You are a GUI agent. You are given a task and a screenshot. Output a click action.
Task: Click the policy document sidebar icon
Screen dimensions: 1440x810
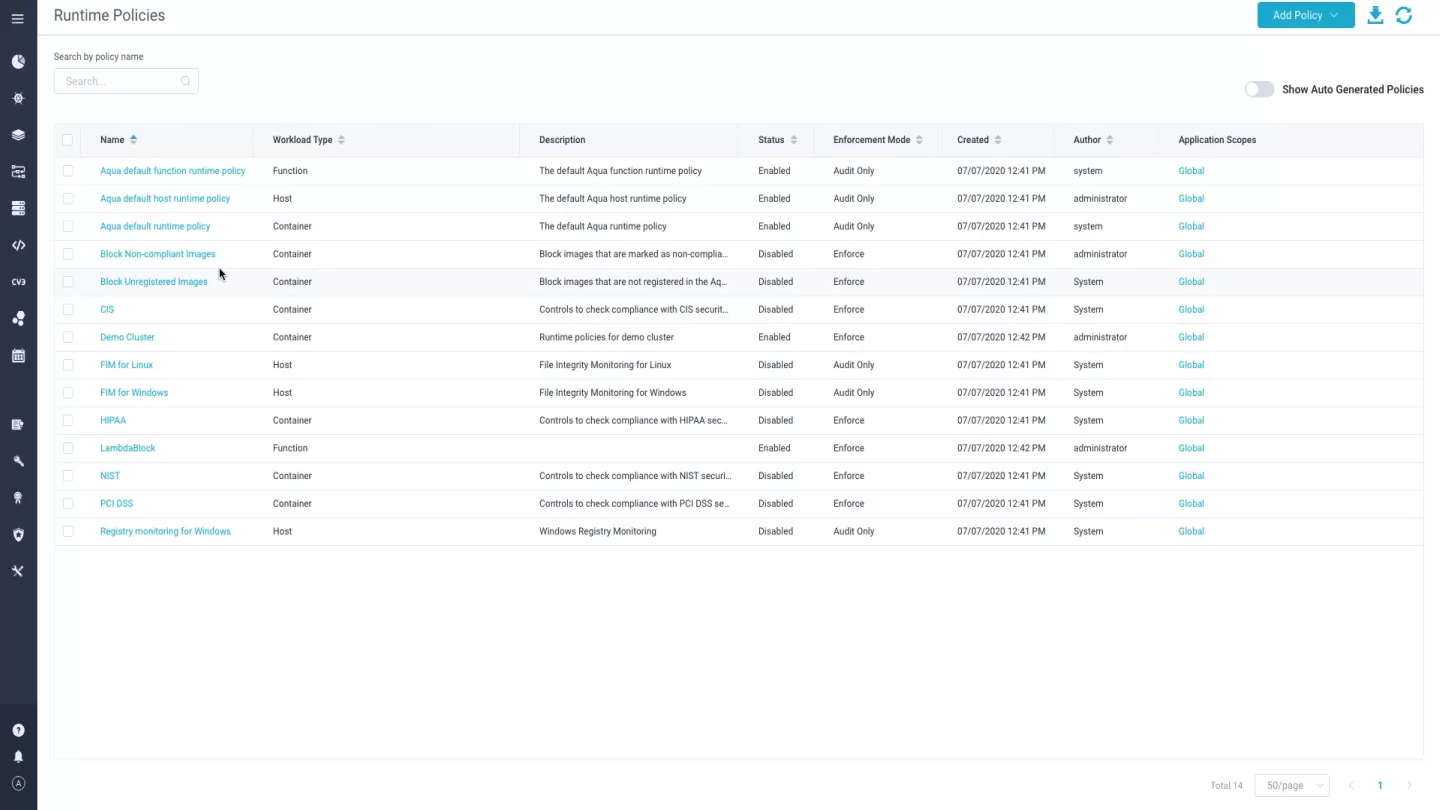pyautogui.click(x=18, y=425)
